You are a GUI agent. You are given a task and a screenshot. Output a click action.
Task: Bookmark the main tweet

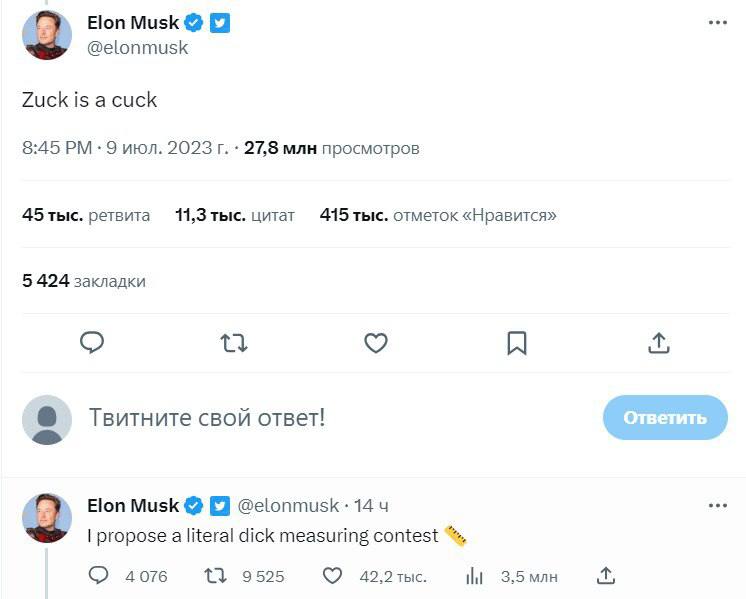pyautogui.click(x=516, y=343)
